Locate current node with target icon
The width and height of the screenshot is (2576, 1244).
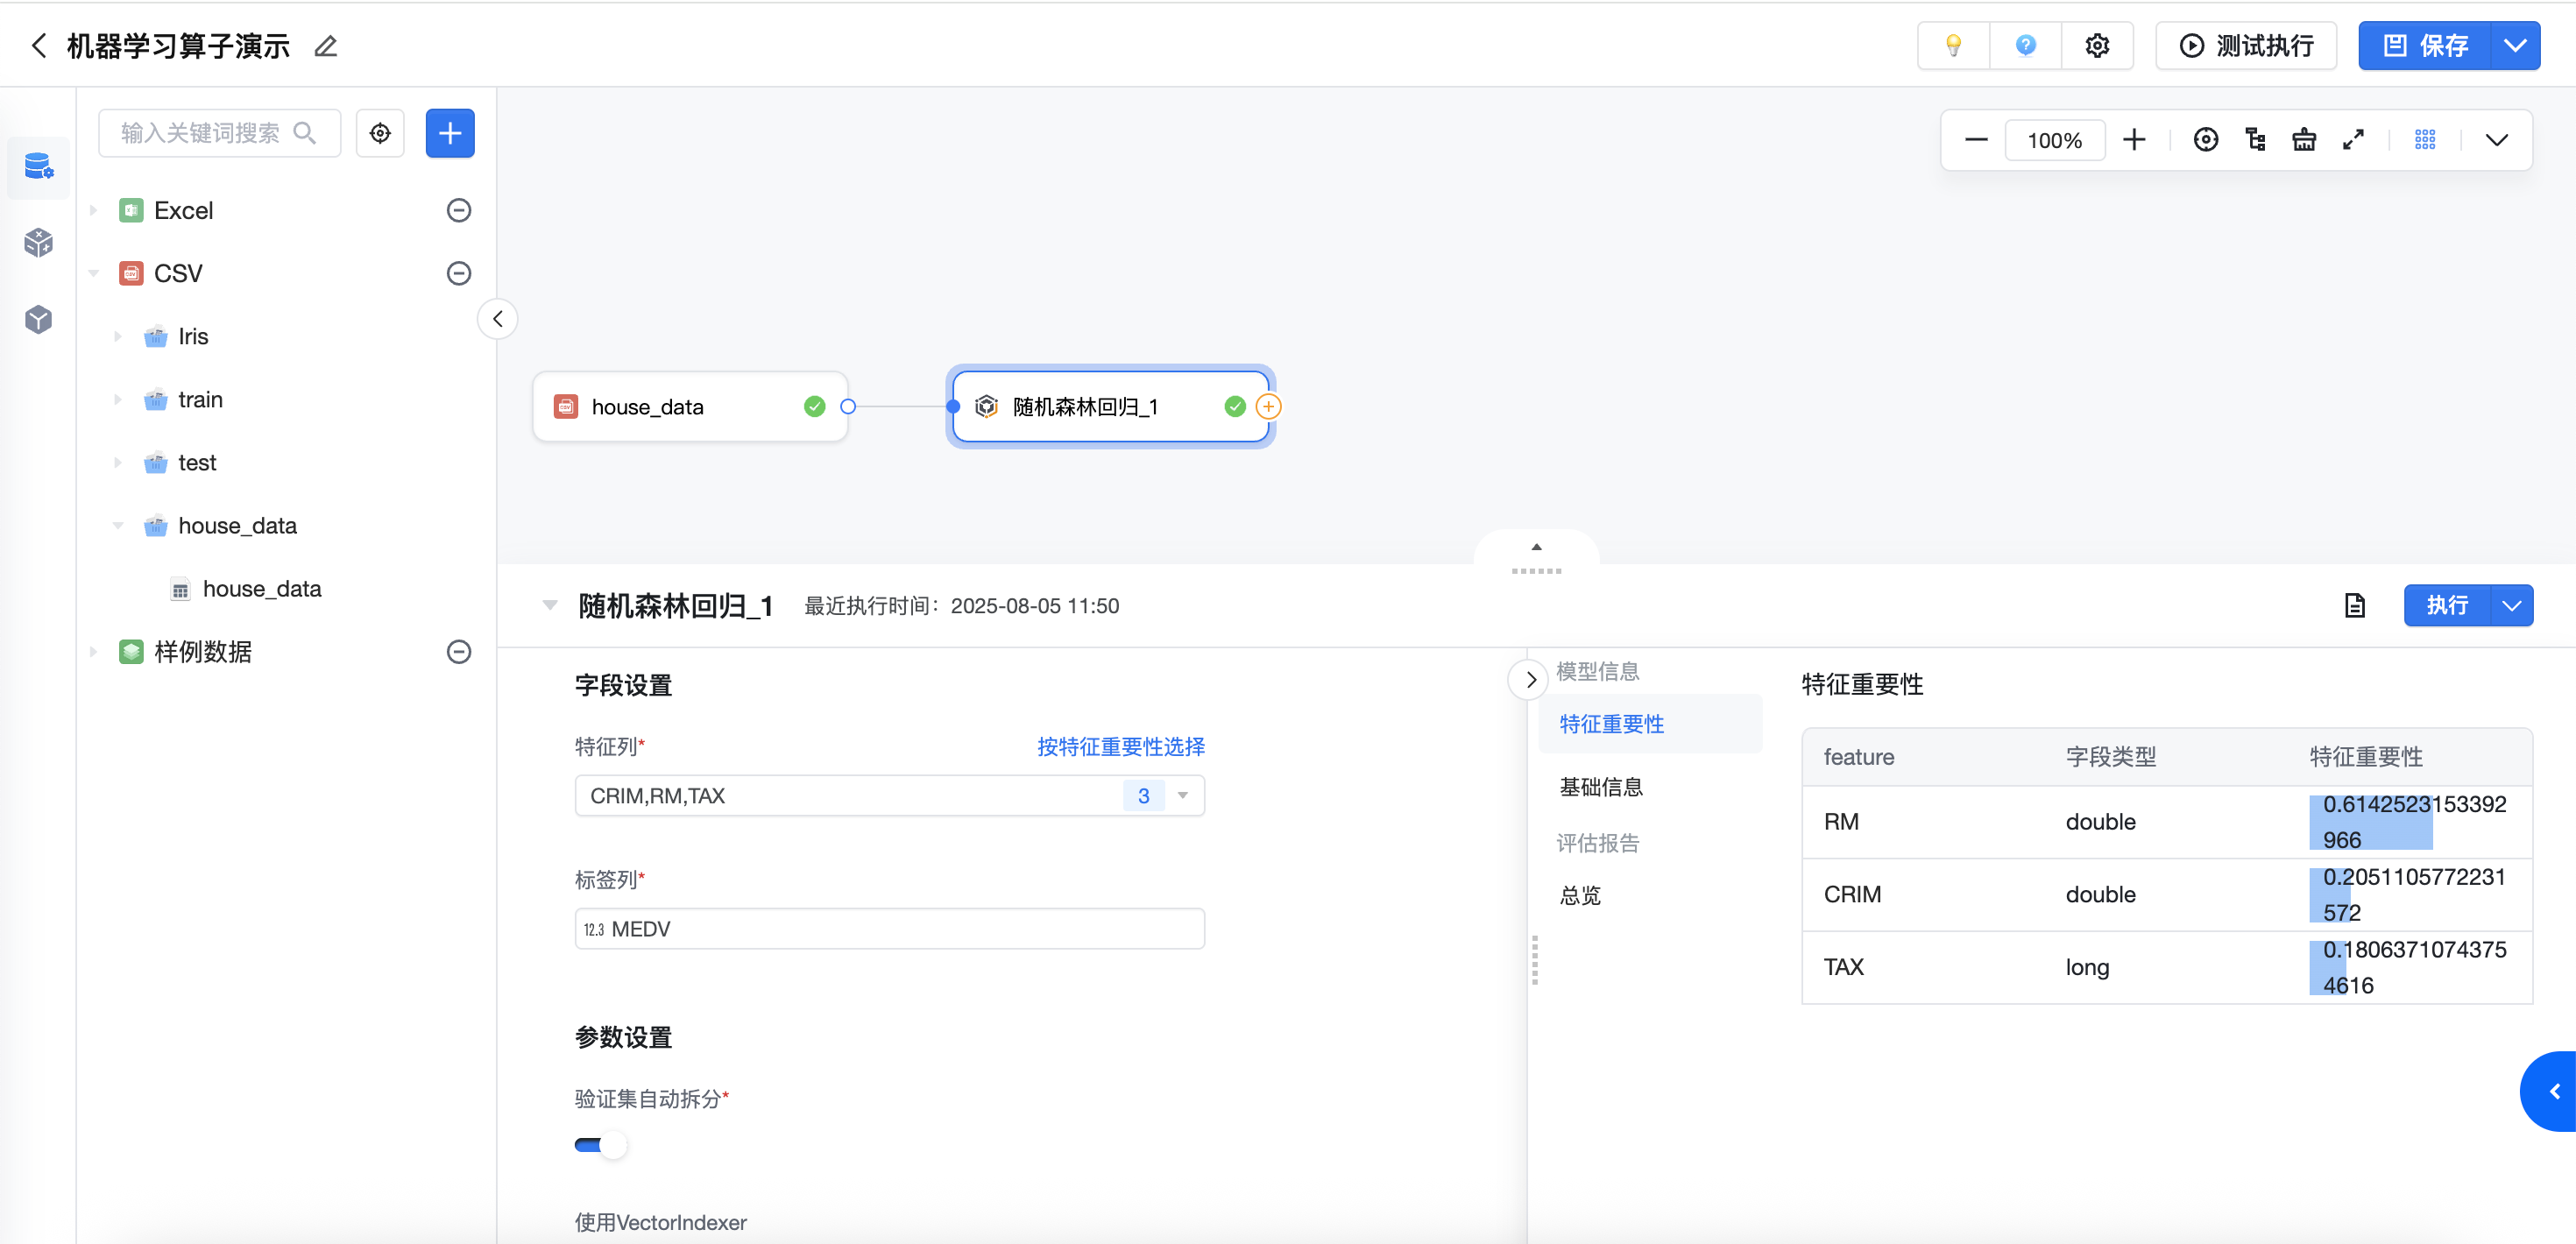click(380, 133)
